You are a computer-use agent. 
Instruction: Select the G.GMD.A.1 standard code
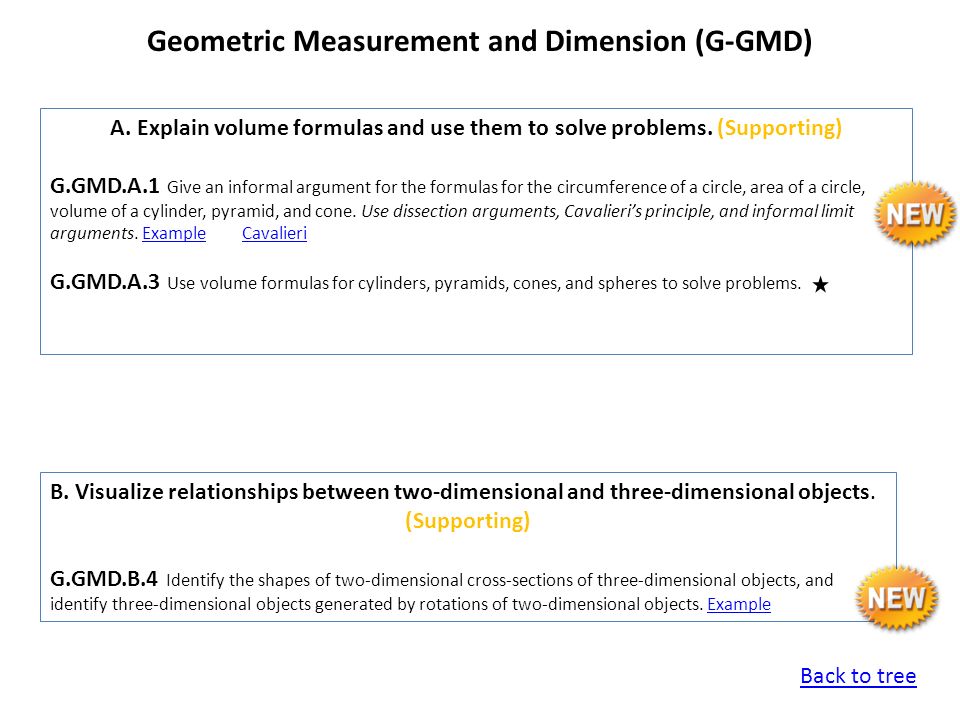click(105, 186)
